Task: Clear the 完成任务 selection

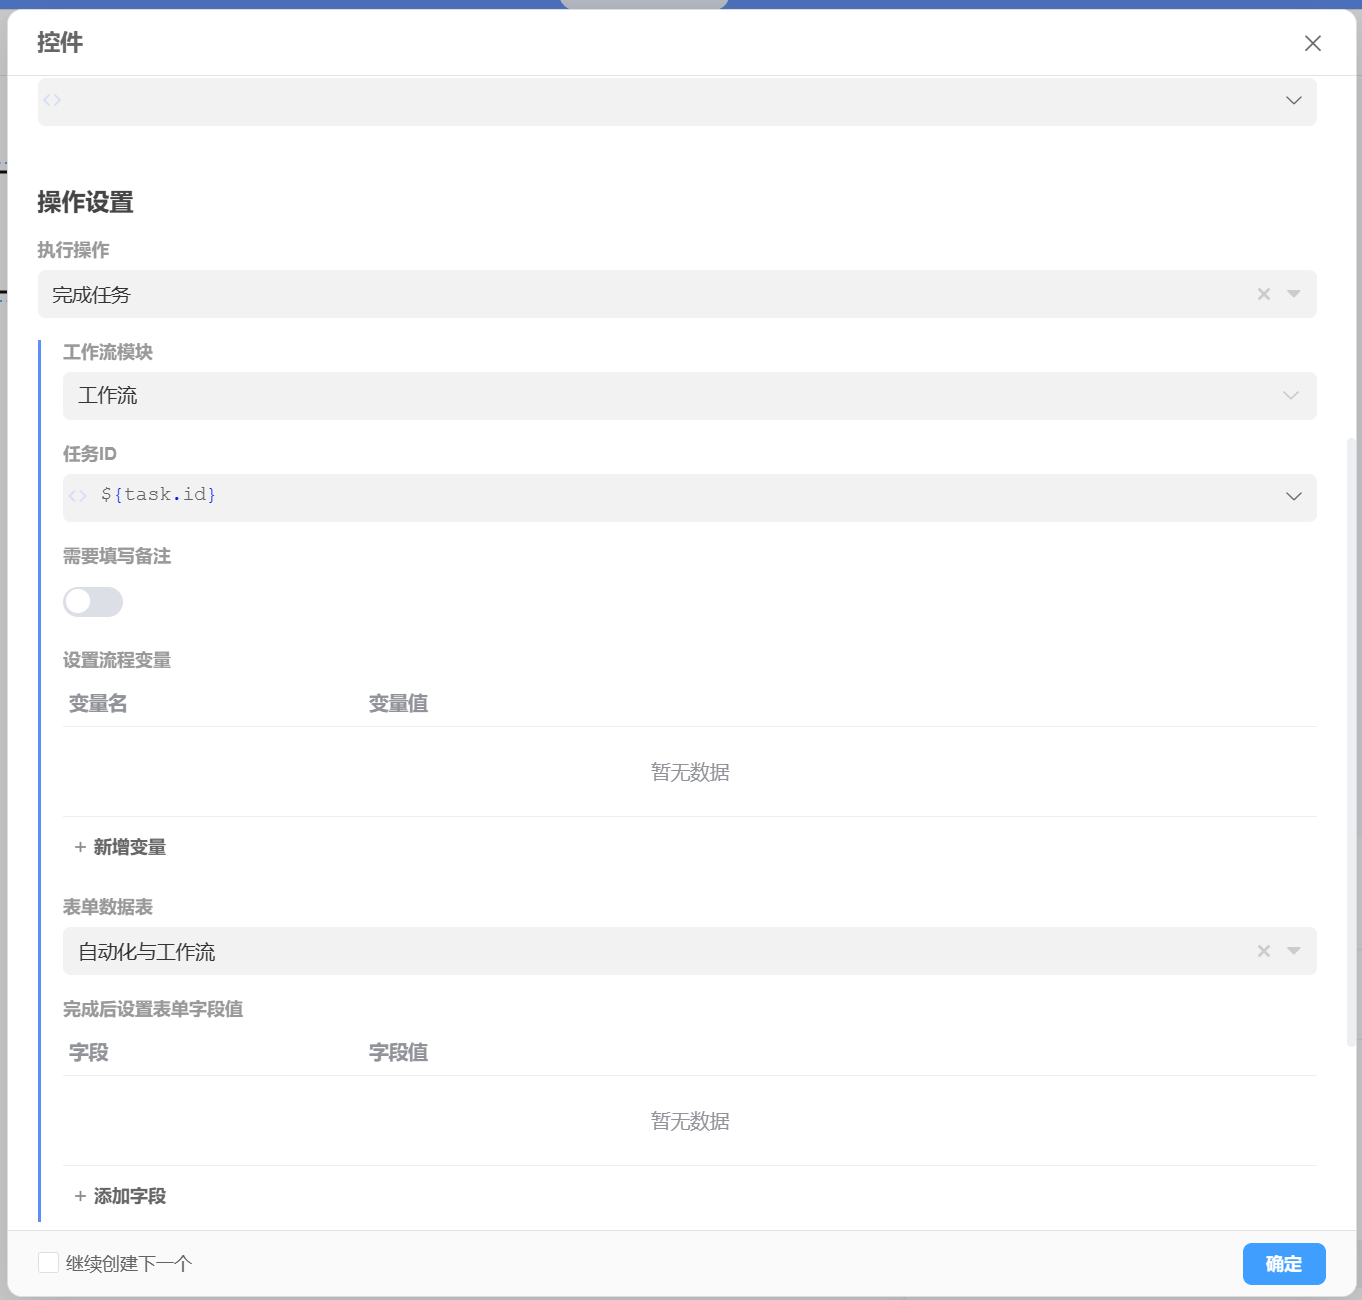Action: tap(1264, 294)
